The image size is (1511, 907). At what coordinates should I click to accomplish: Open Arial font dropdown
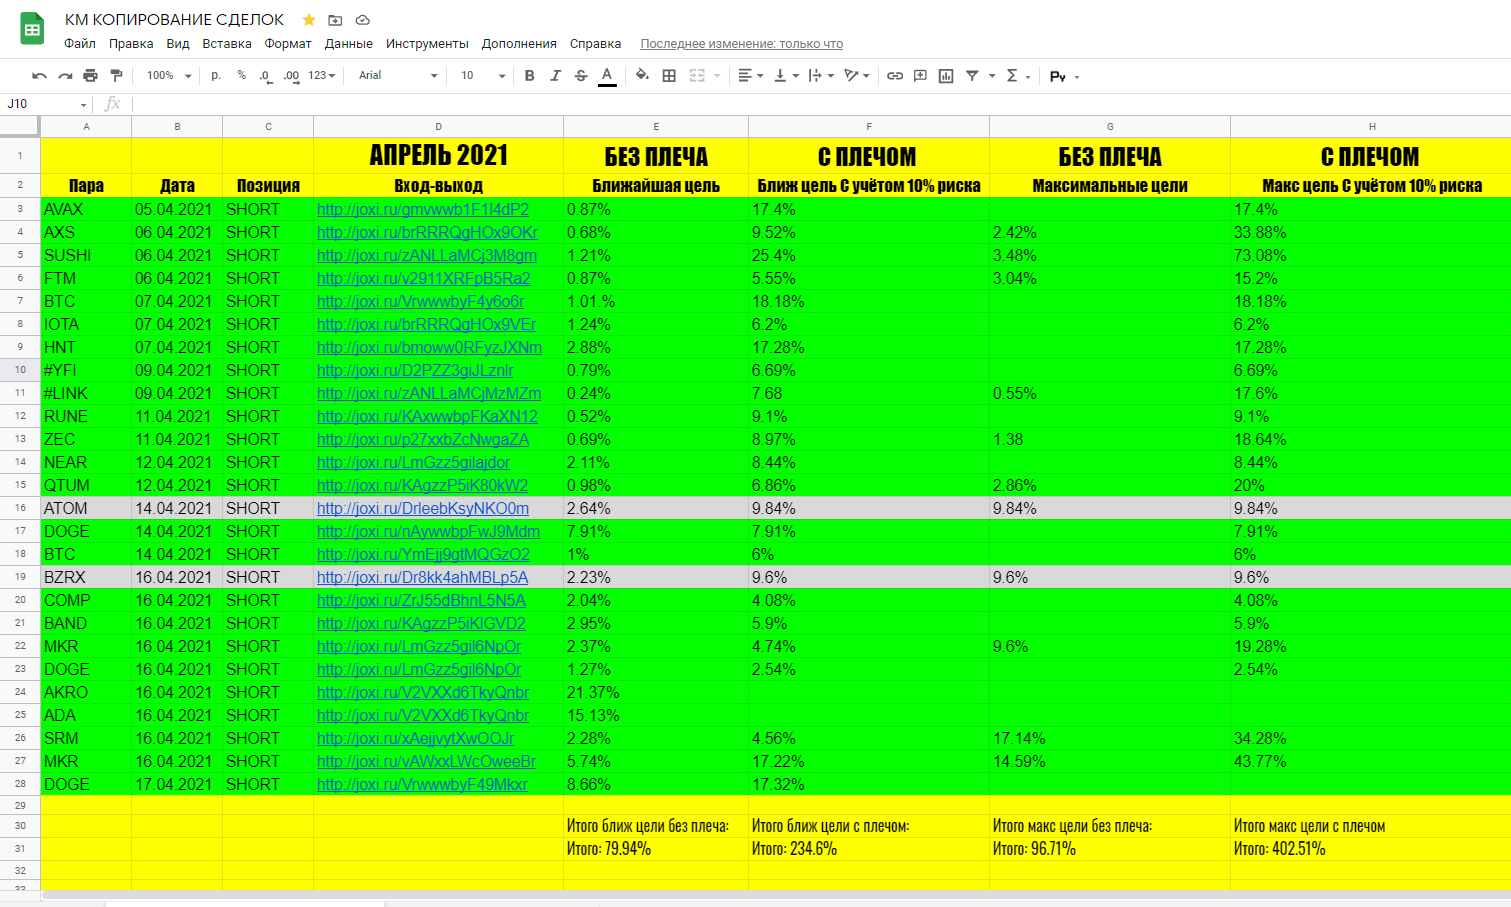coord(398,76)
